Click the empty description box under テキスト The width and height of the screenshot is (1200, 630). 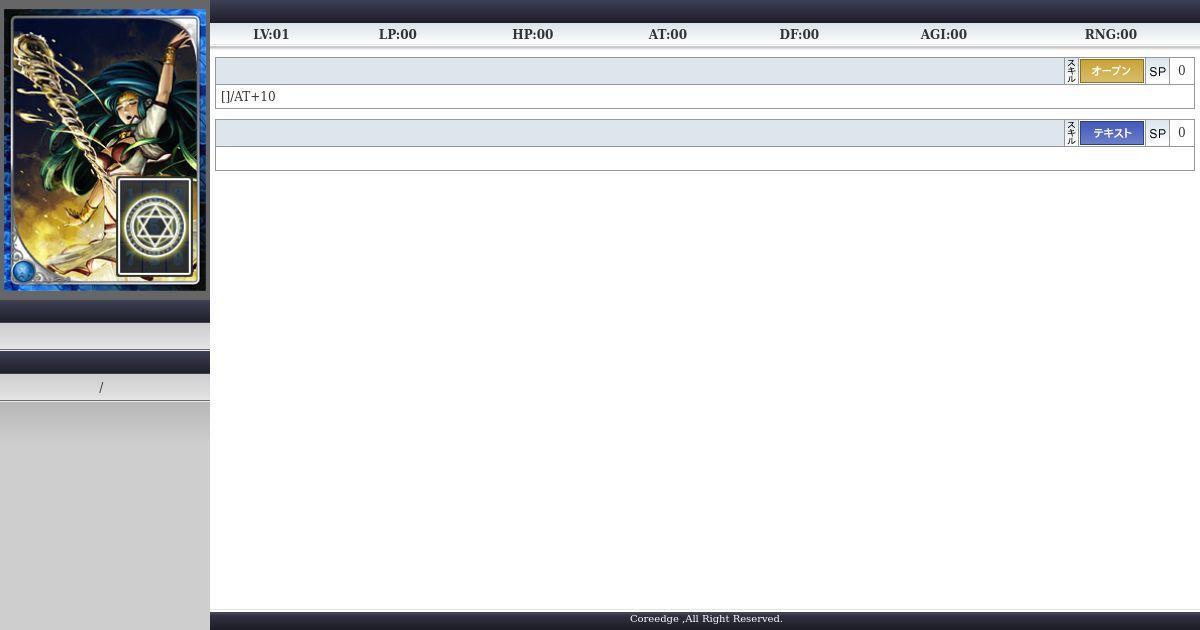pyautogui.click(x=705, y=158)
